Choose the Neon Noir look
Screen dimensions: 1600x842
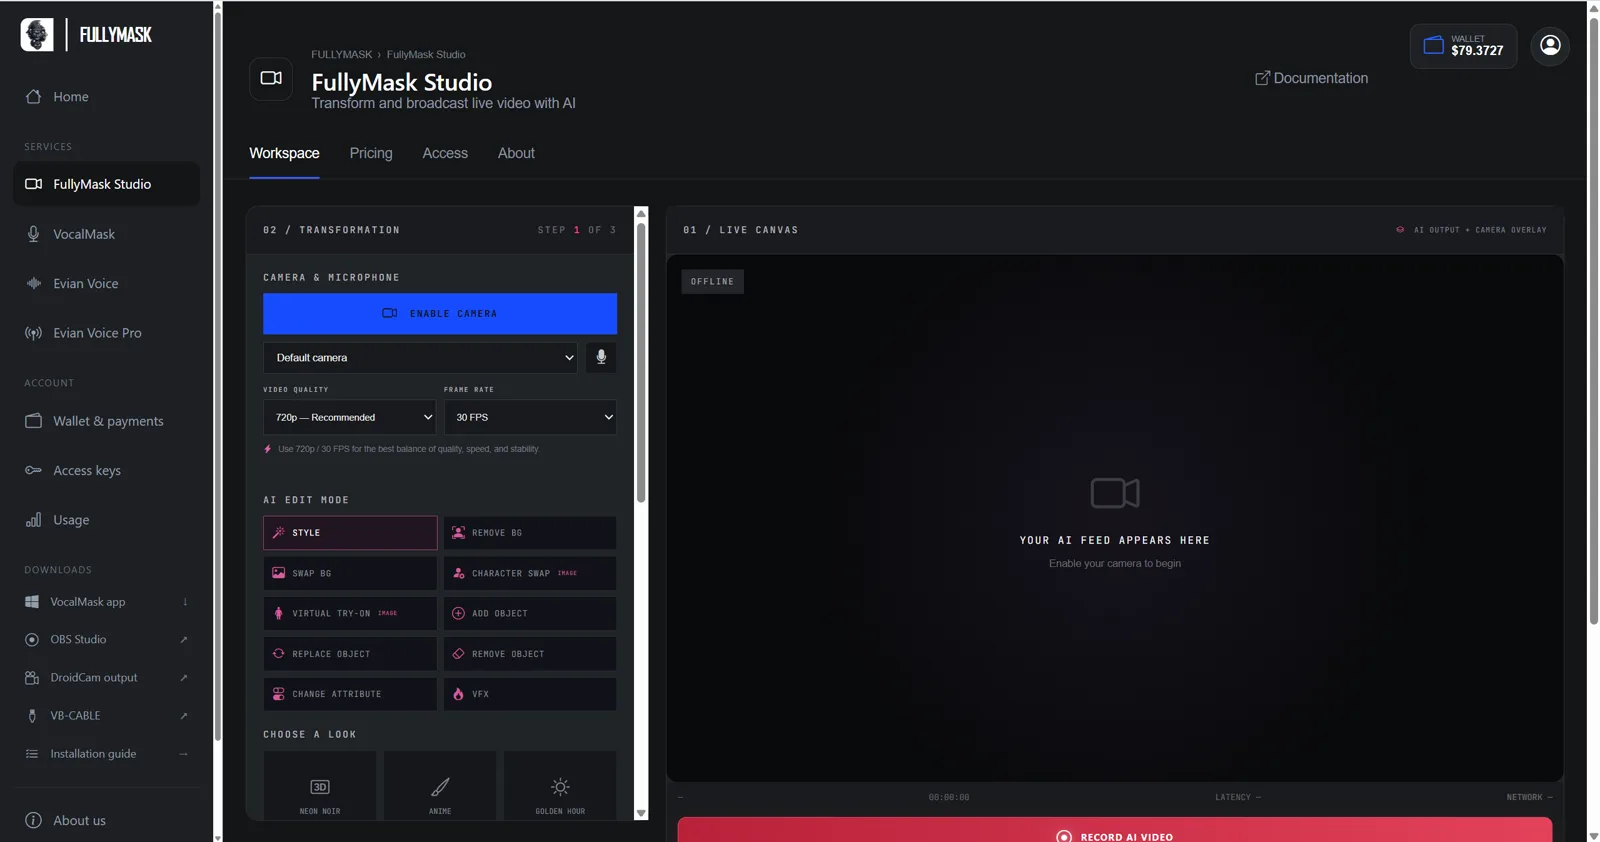(x=320, y=786)
